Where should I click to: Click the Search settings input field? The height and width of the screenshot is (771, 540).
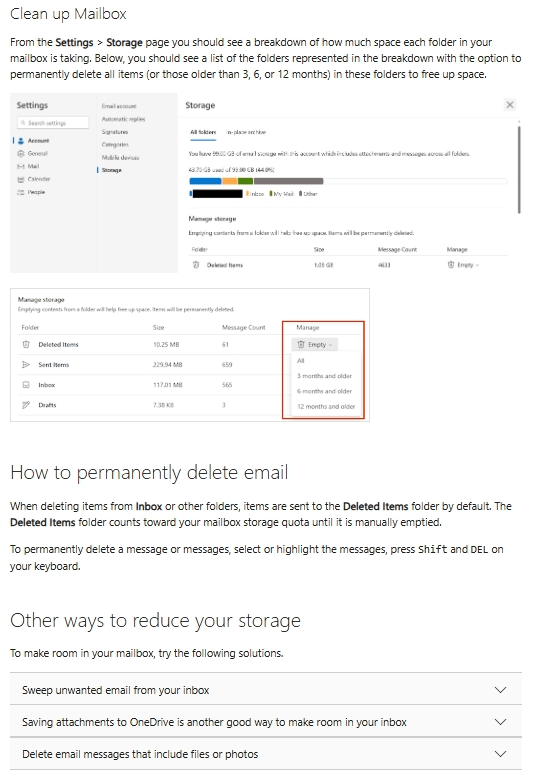[53, 123]
